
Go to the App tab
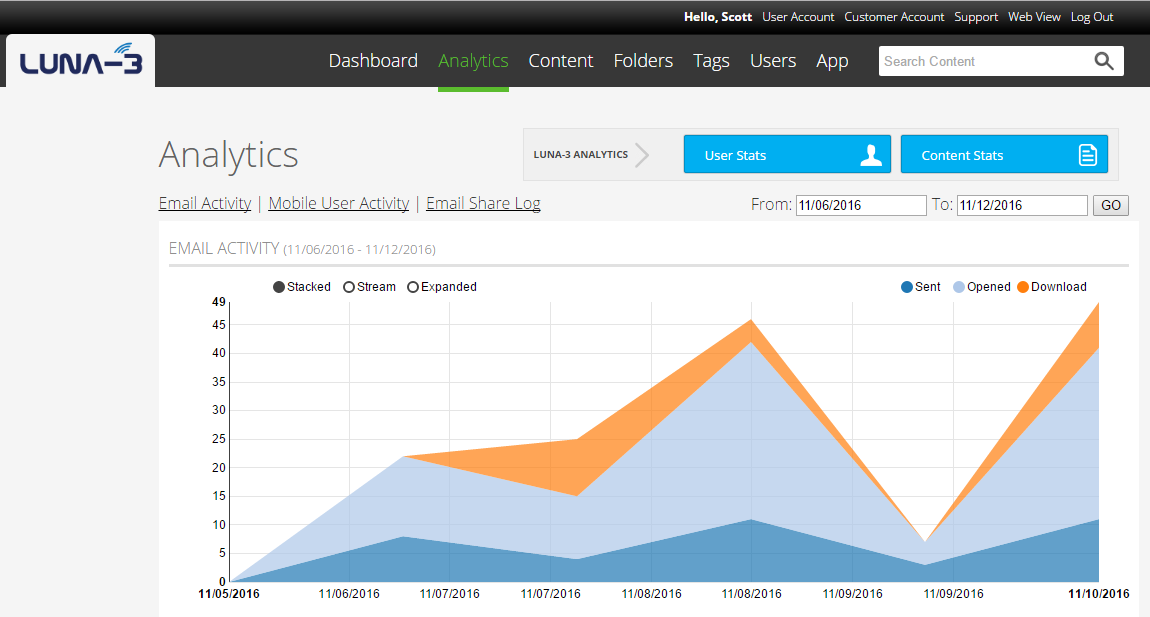click(832, 61)
